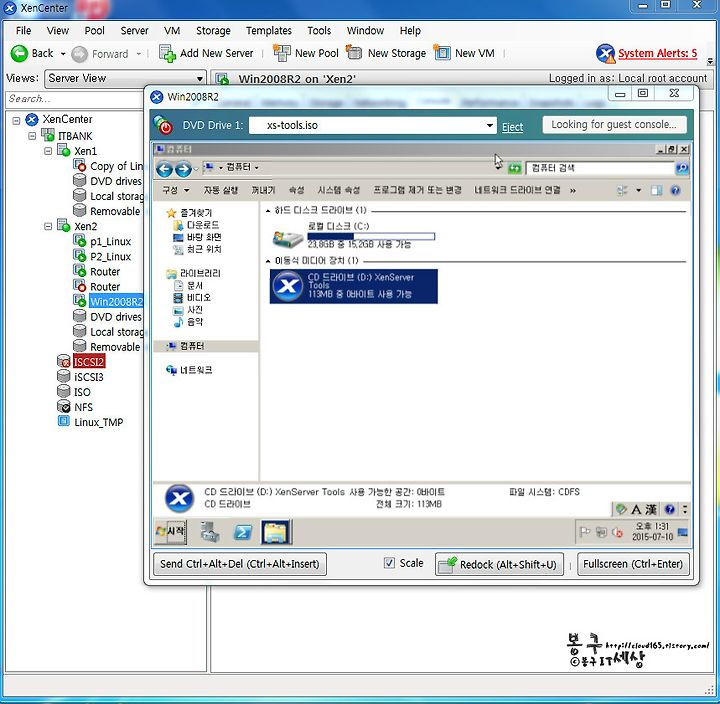Collapse the XenCenter tree node
The height and width of the screenshot is (704, 720).
tap(16, 121)
